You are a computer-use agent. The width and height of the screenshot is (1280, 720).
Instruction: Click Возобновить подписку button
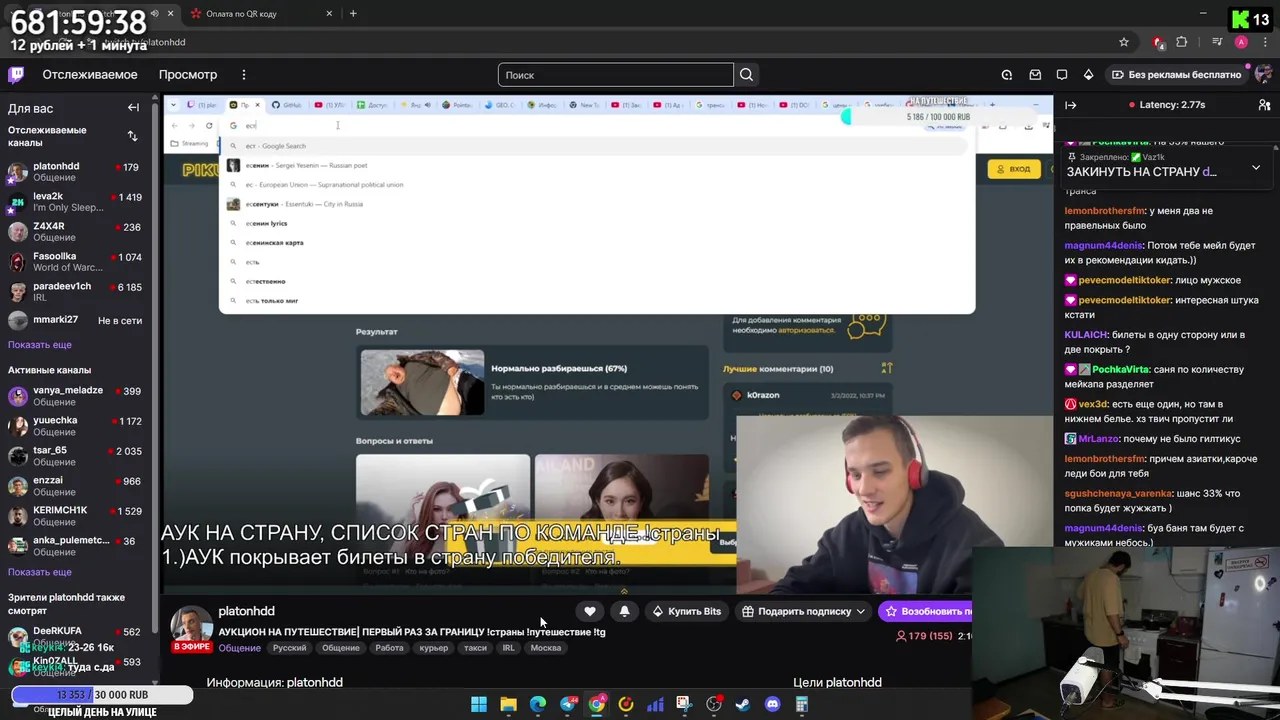925,611
